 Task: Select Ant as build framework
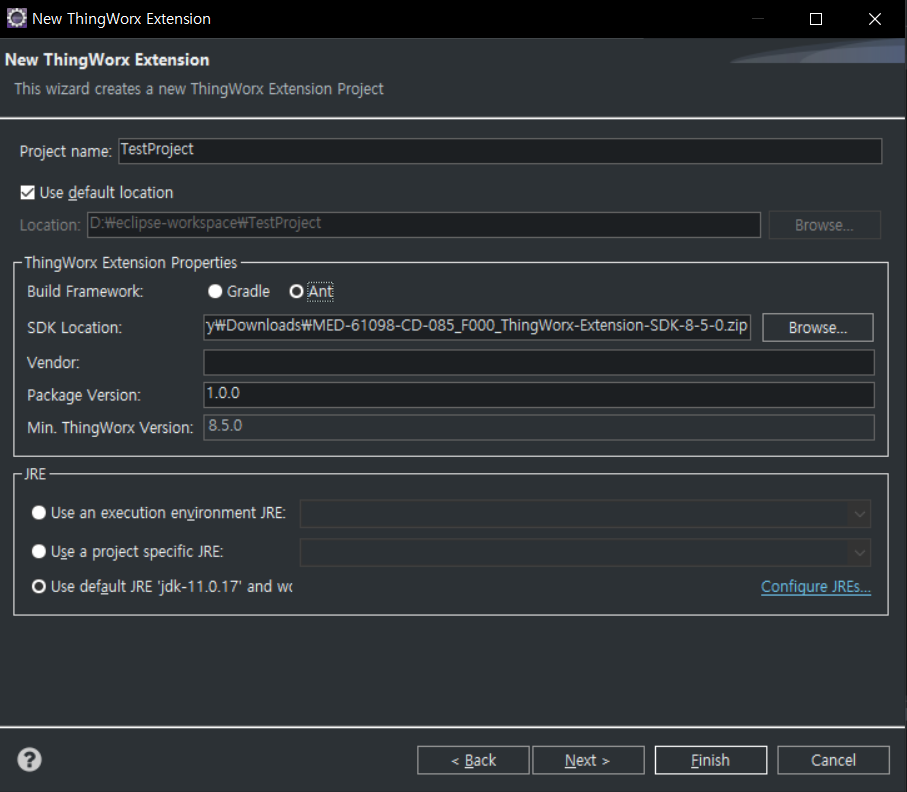296,291
